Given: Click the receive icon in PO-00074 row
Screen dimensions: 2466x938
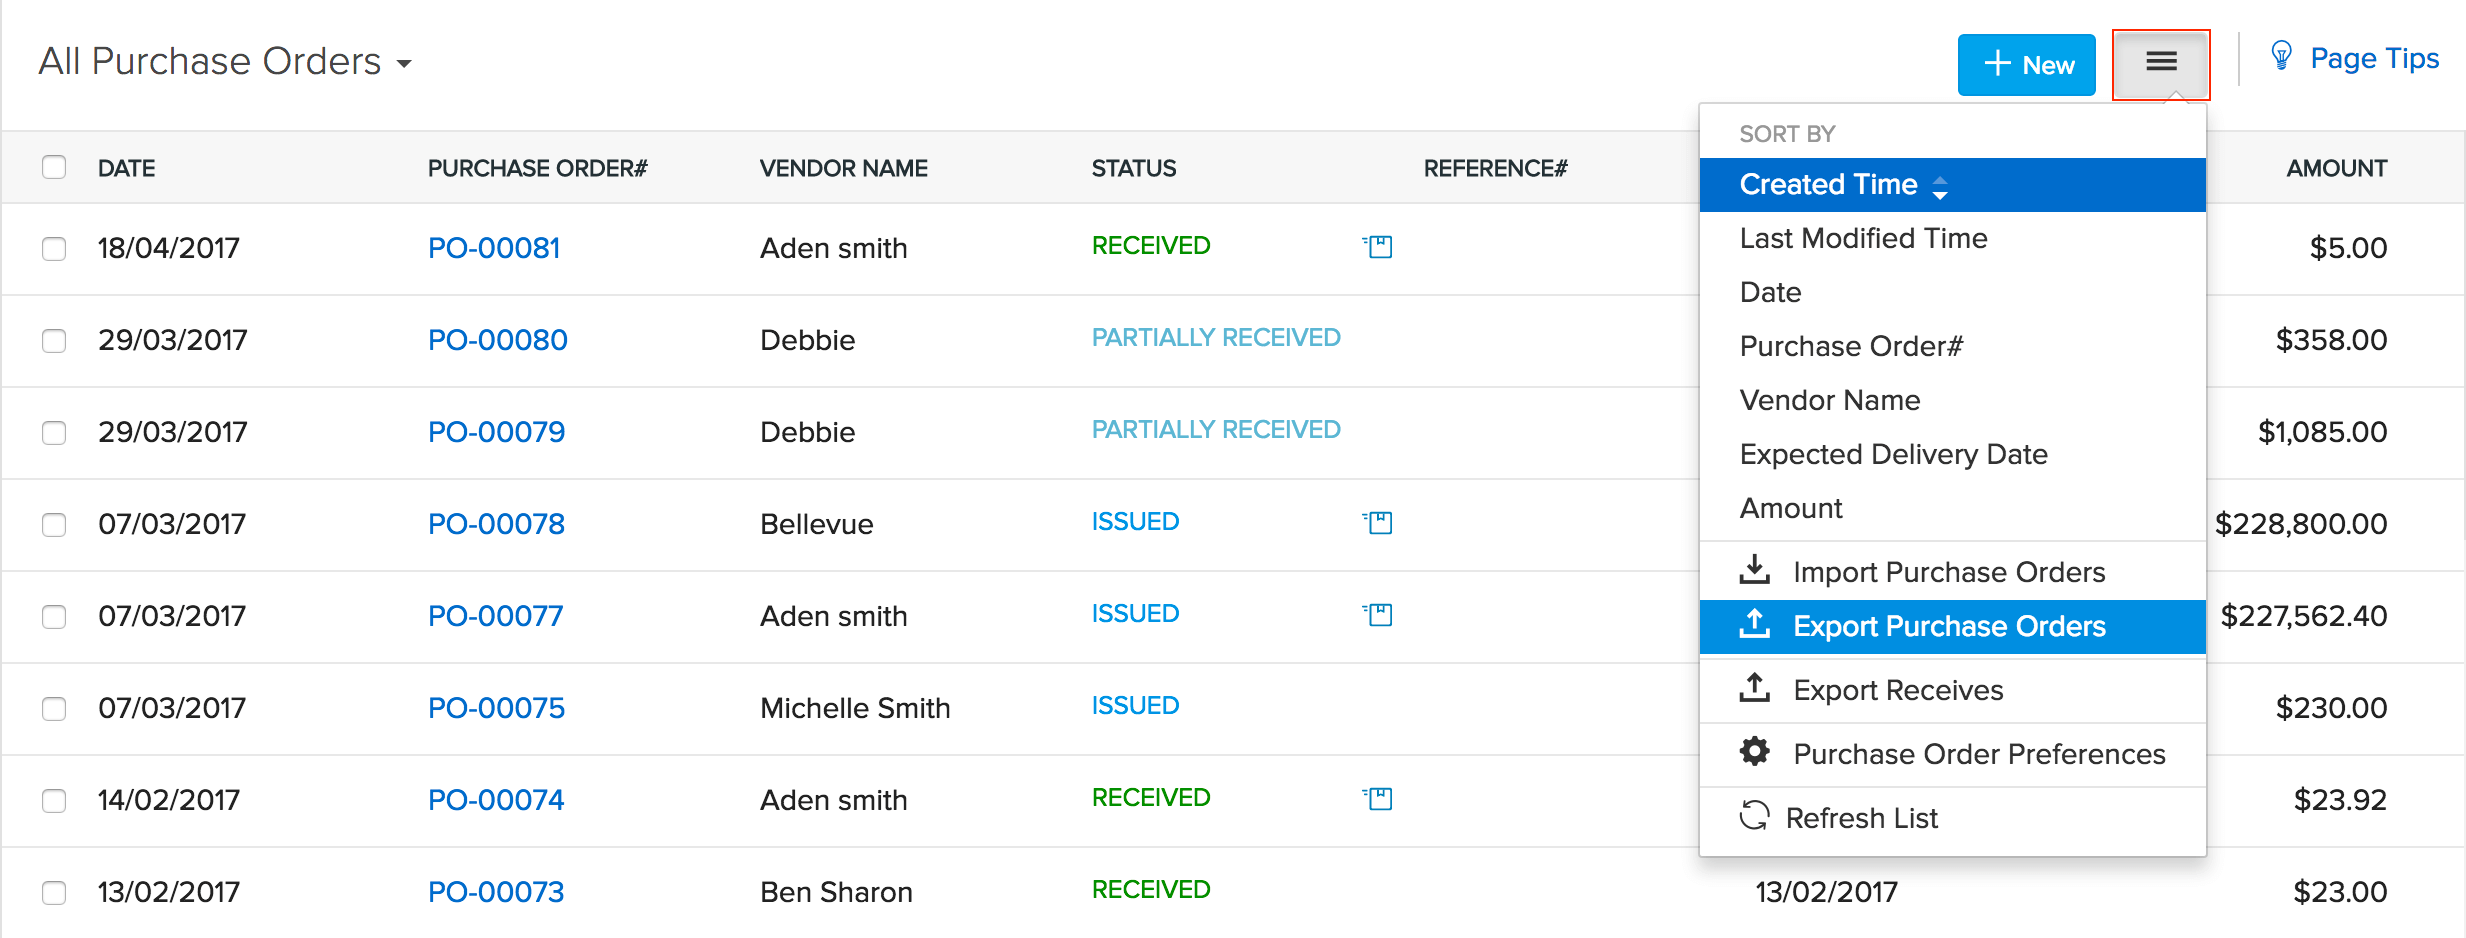Looking at the screenshot, I should click(x=1378, y=798).
